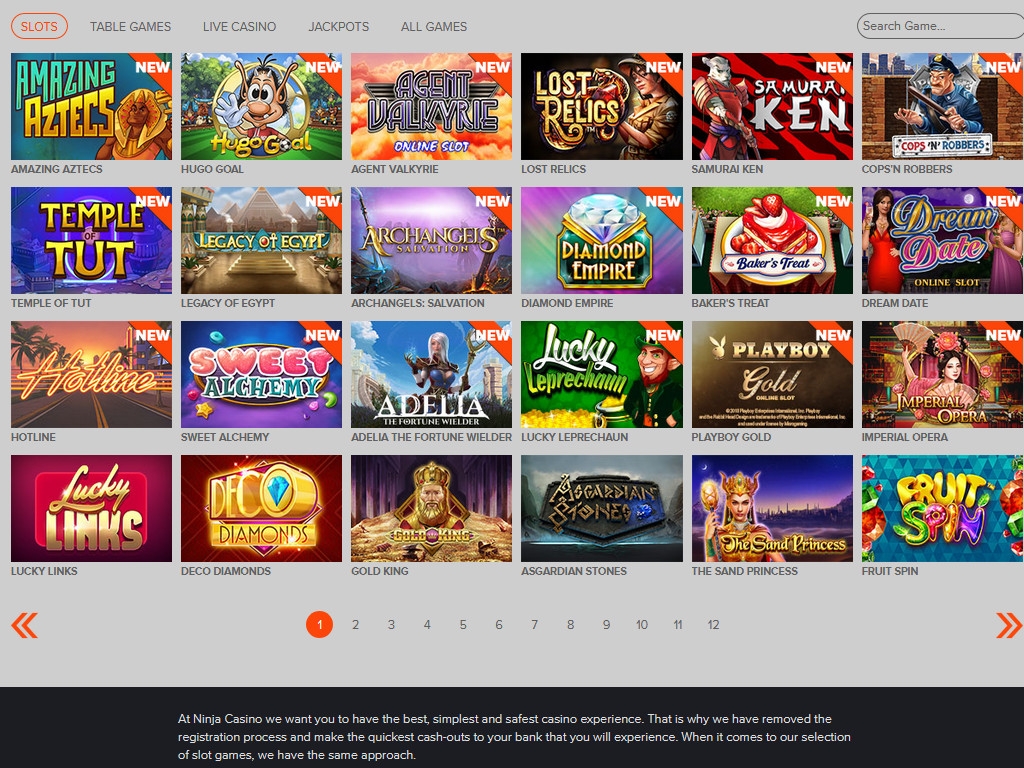This screenshot has width=1024, height=768.
Task: Switch to the Live Casino tab
Action: (240, 27)
